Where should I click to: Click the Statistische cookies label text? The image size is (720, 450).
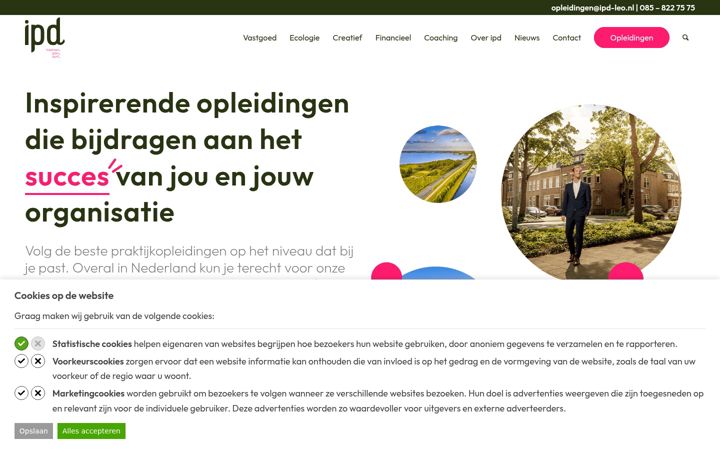point(92,343)
